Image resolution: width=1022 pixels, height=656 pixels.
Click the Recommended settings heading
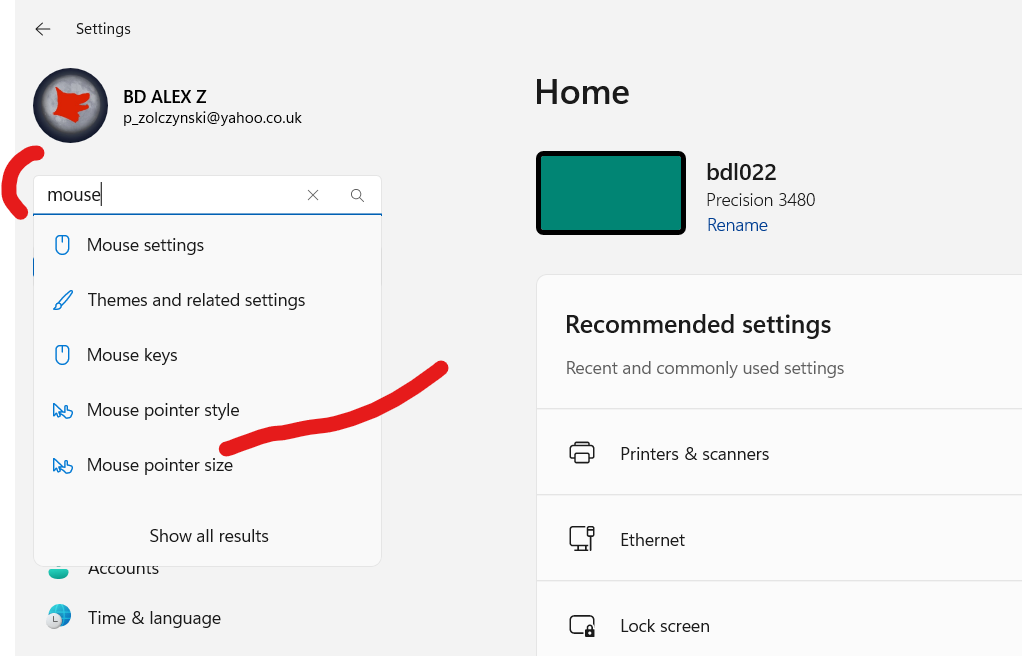click(698, 325)
